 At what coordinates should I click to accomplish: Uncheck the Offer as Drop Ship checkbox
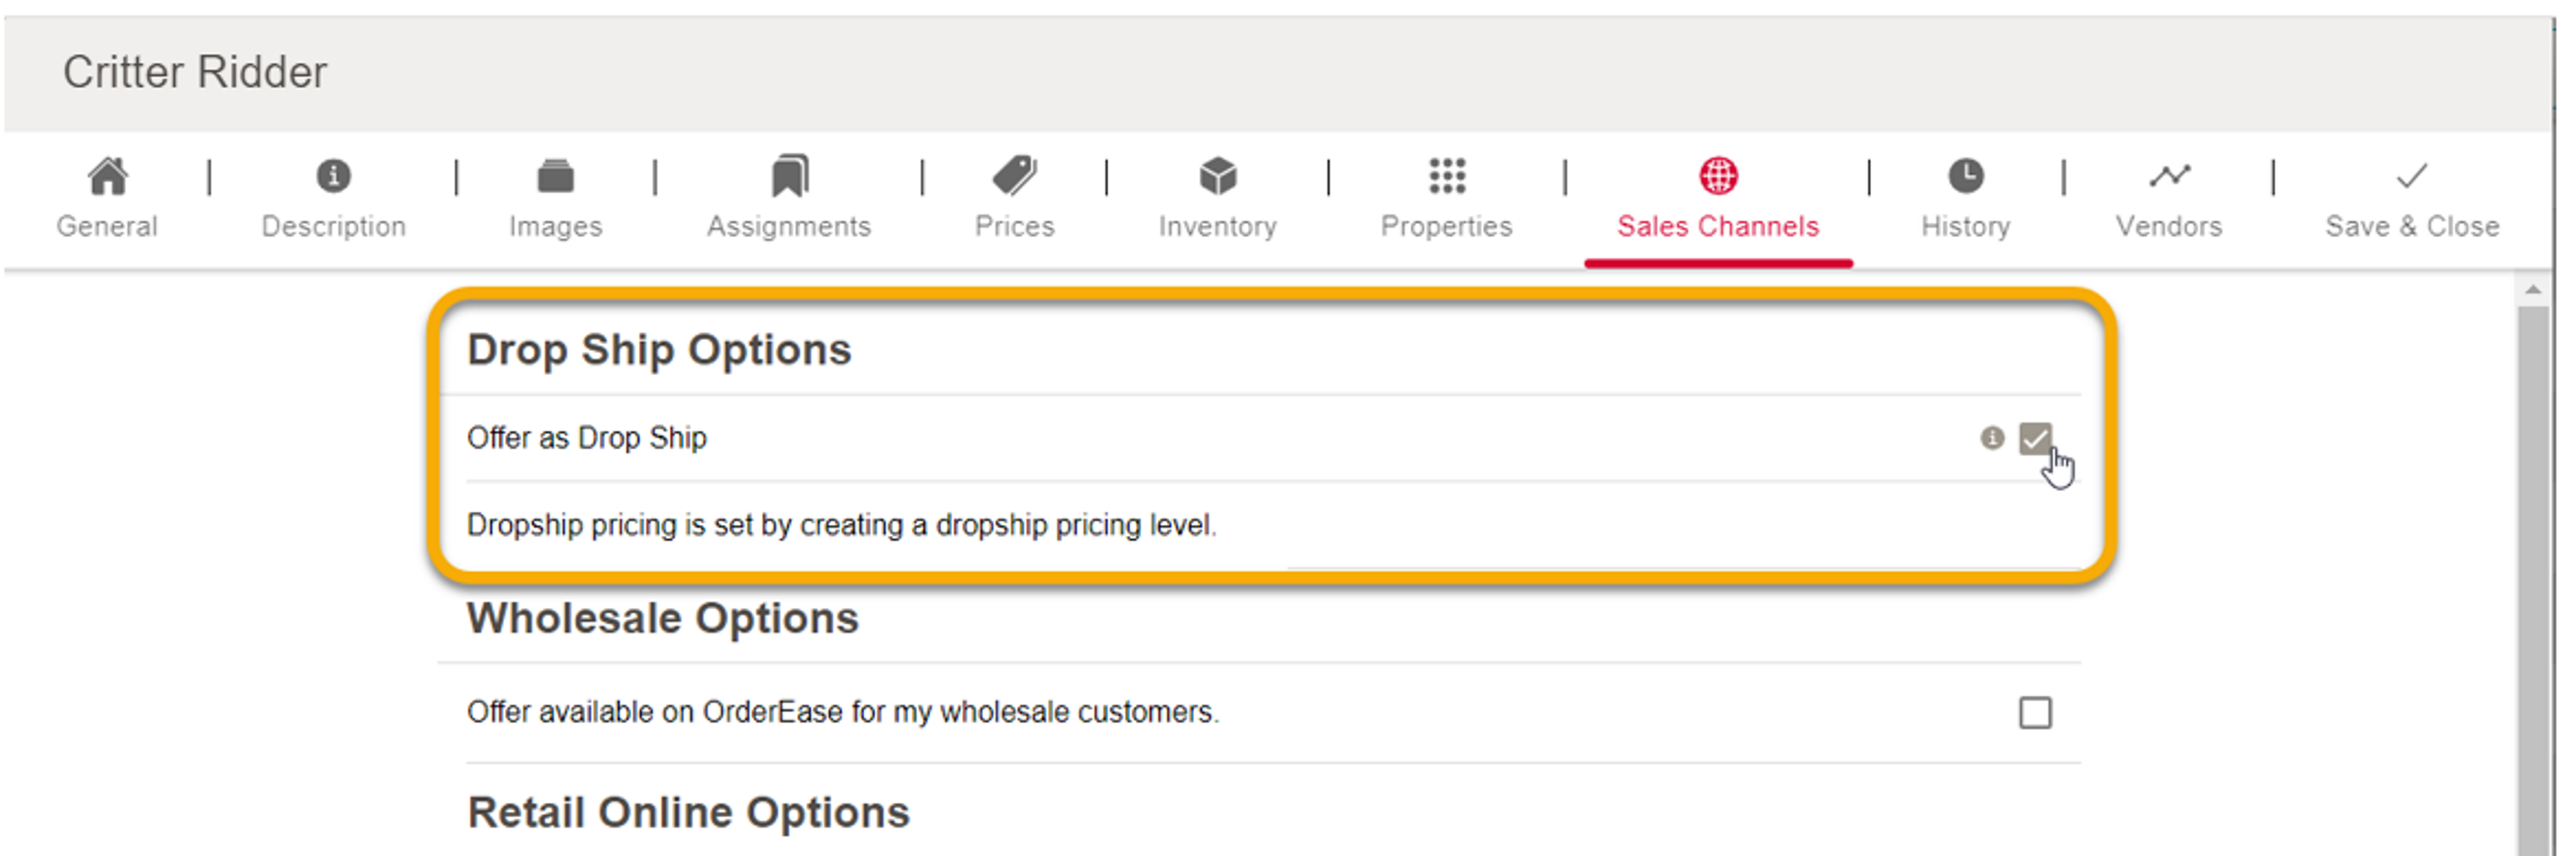click(x=2037, y=438)
